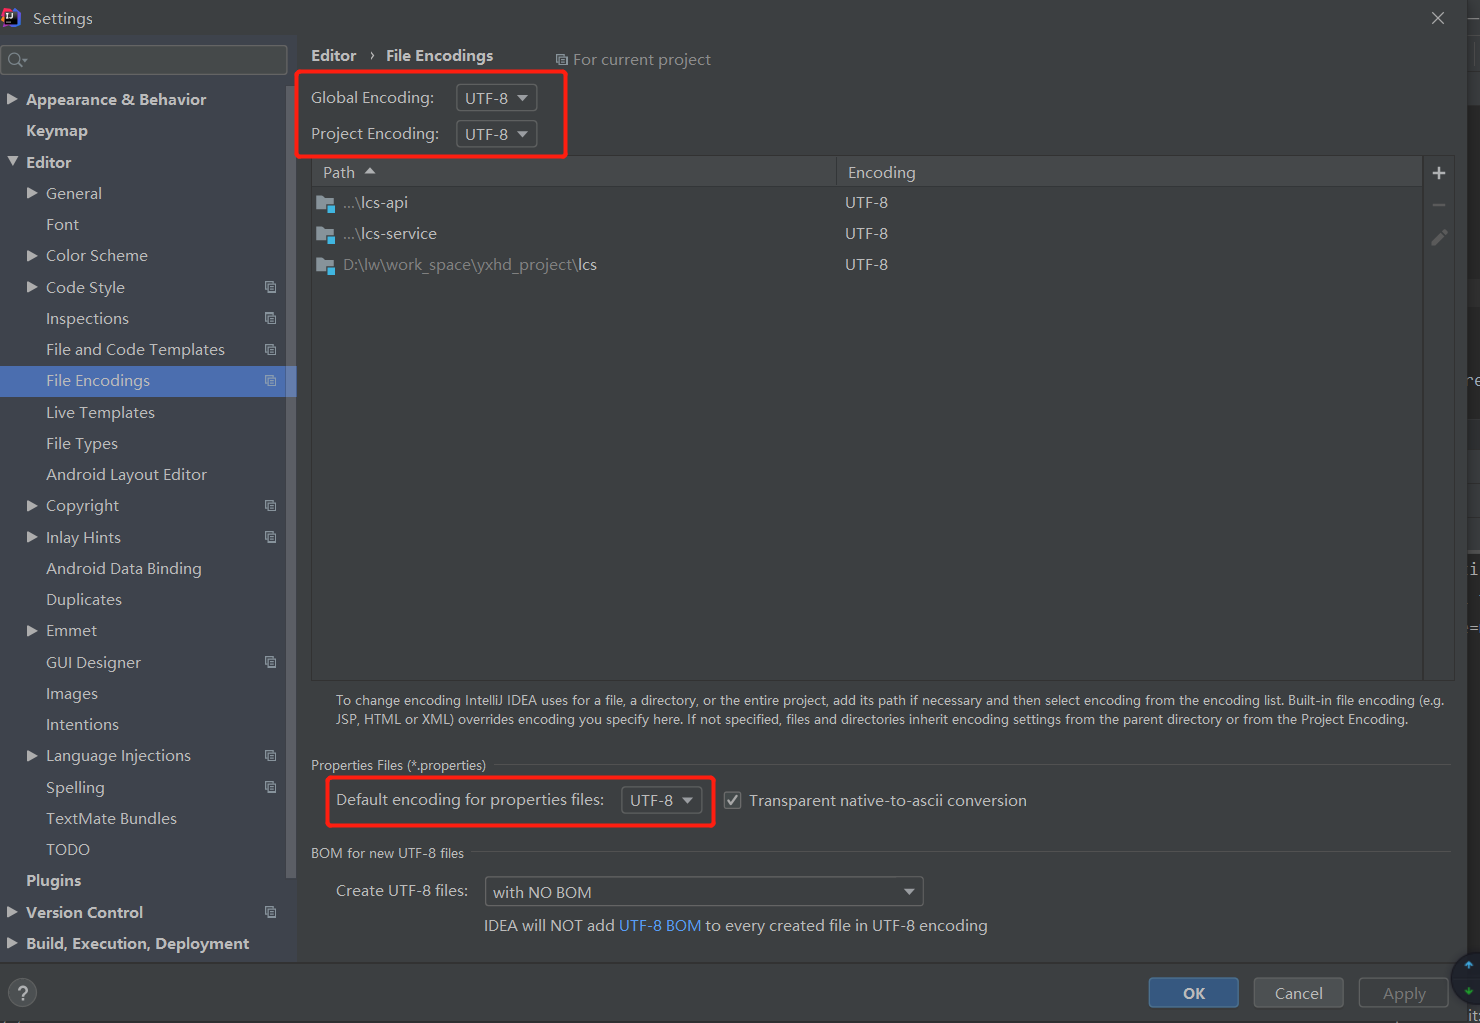
Task: Click project-level icon beside Inlay Hints
Action: coord(270,537)
